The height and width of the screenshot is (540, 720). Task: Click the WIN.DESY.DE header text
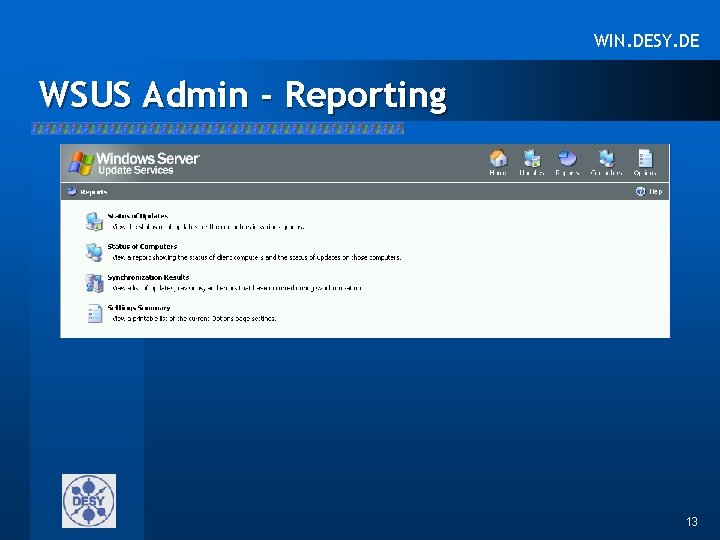[x=647, y=41]
